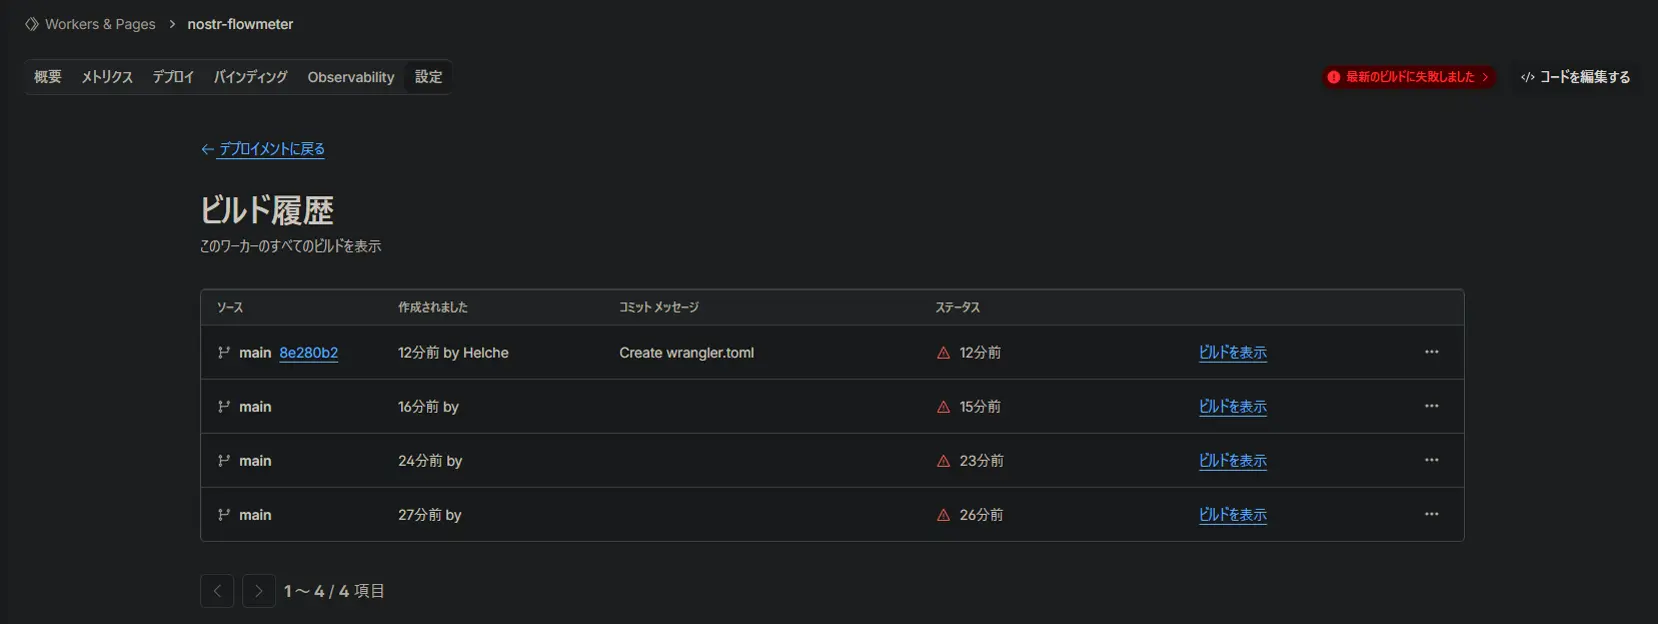Click the 最新のビルドに失敗しました alert button
1658x624 pixels.
[x=1409, y=77]
